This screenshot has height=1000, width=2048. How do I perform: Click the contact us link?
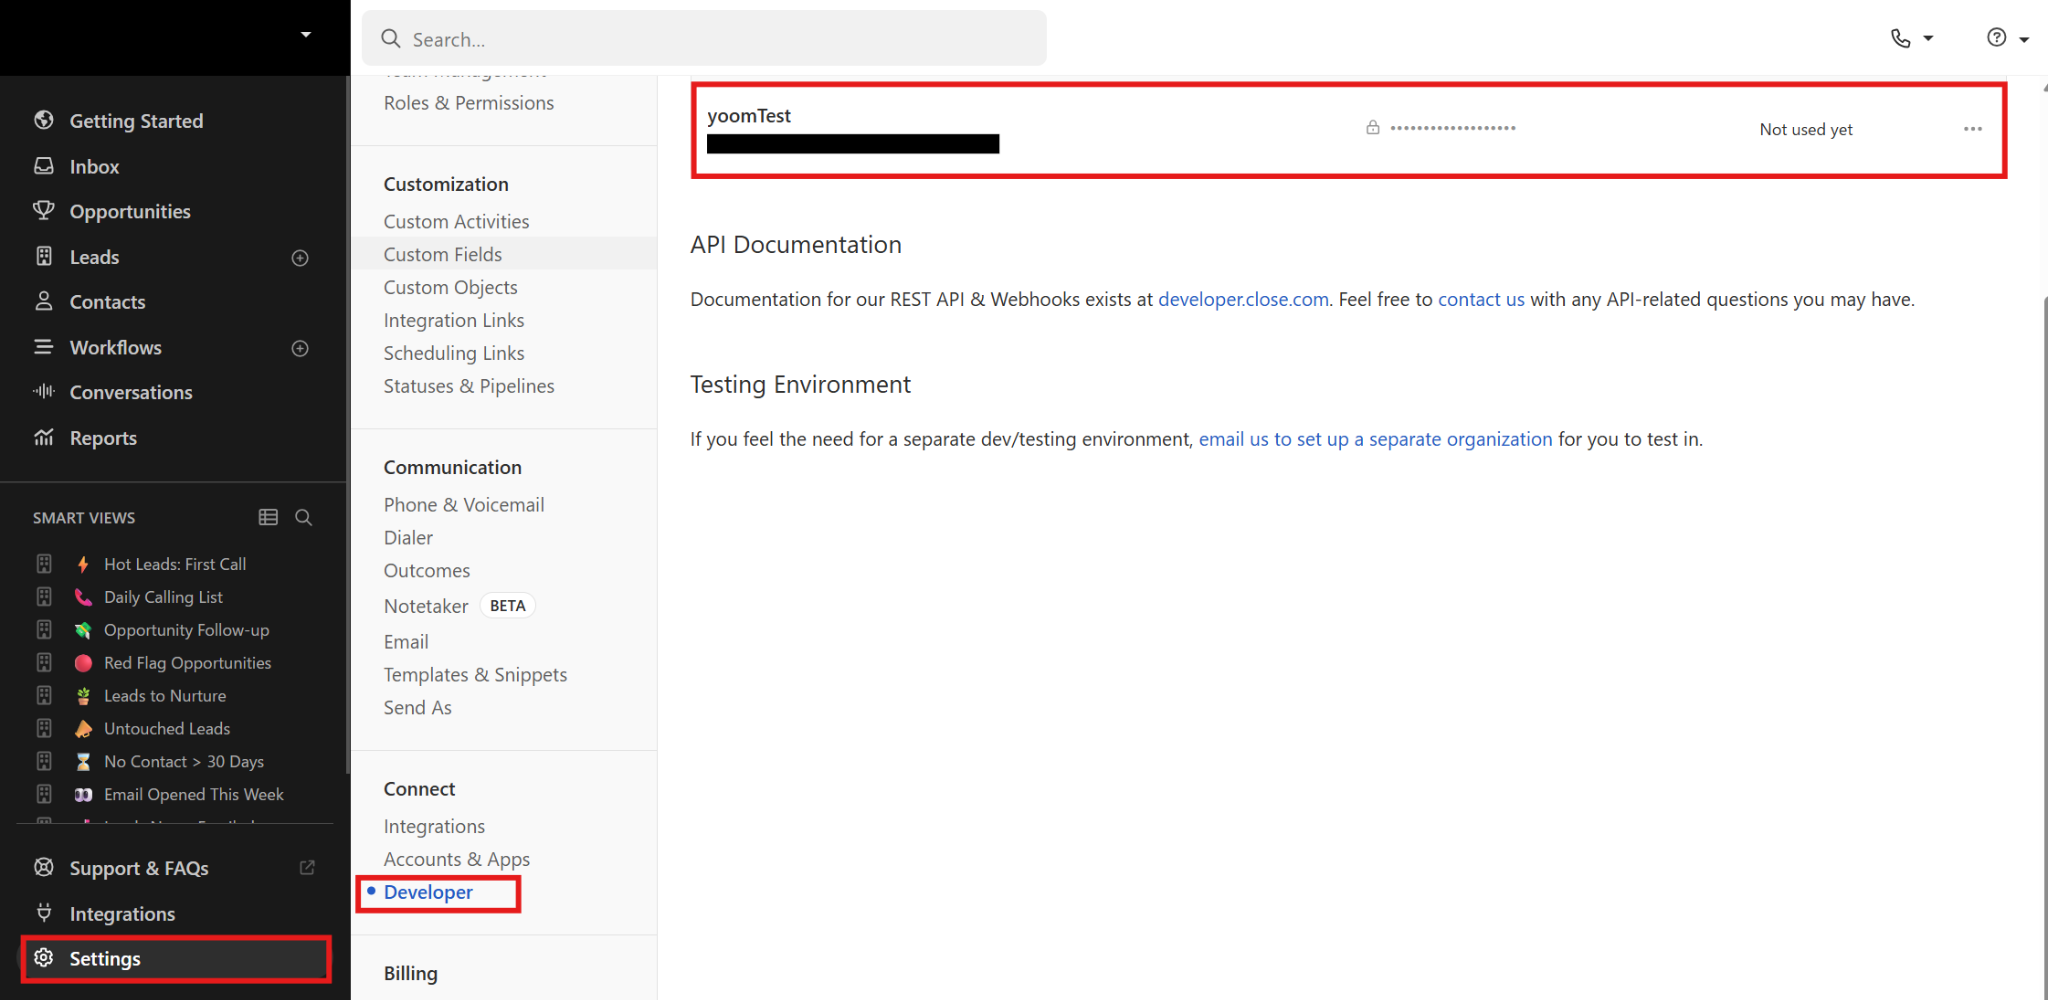click(x=1480, y=299)
